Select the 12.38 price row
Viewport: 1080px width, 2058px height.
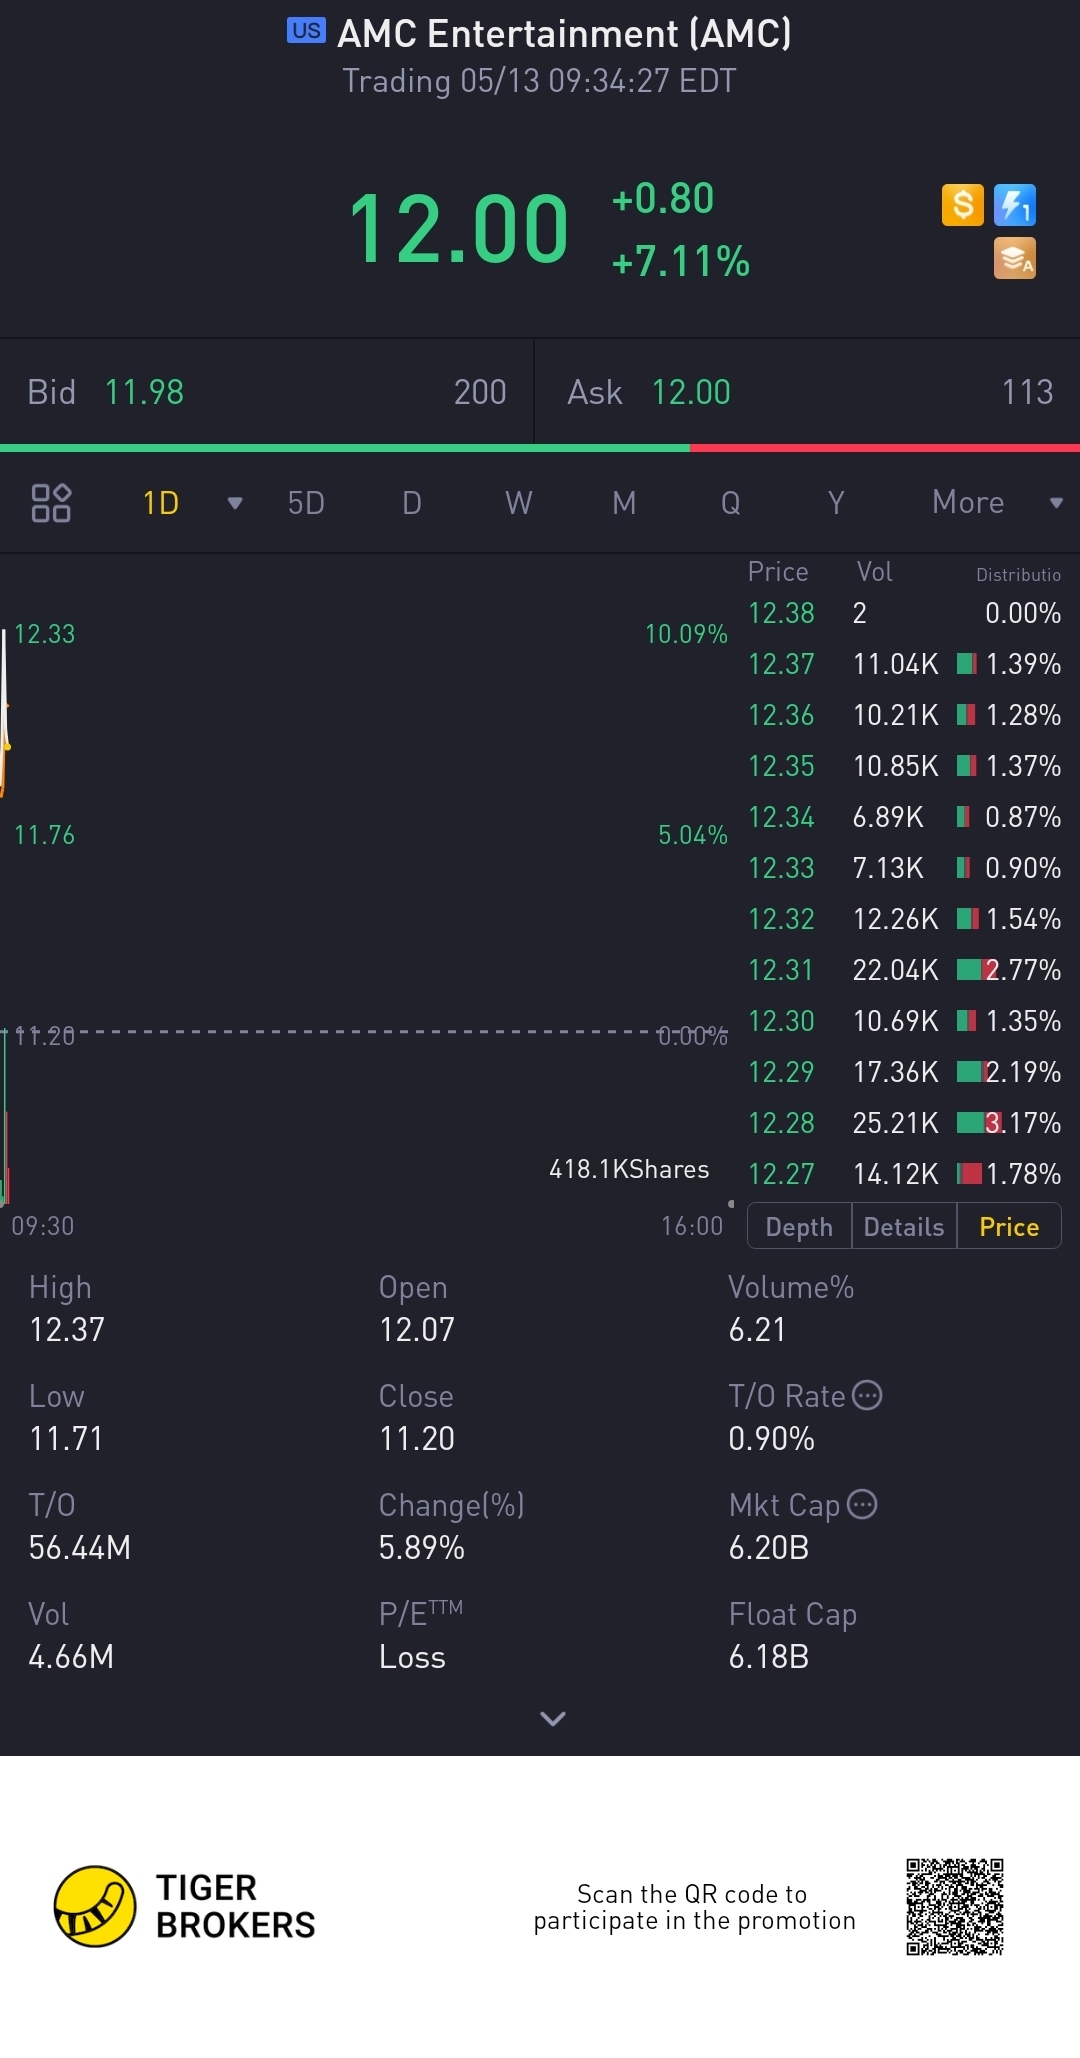(x=904, y=613)
